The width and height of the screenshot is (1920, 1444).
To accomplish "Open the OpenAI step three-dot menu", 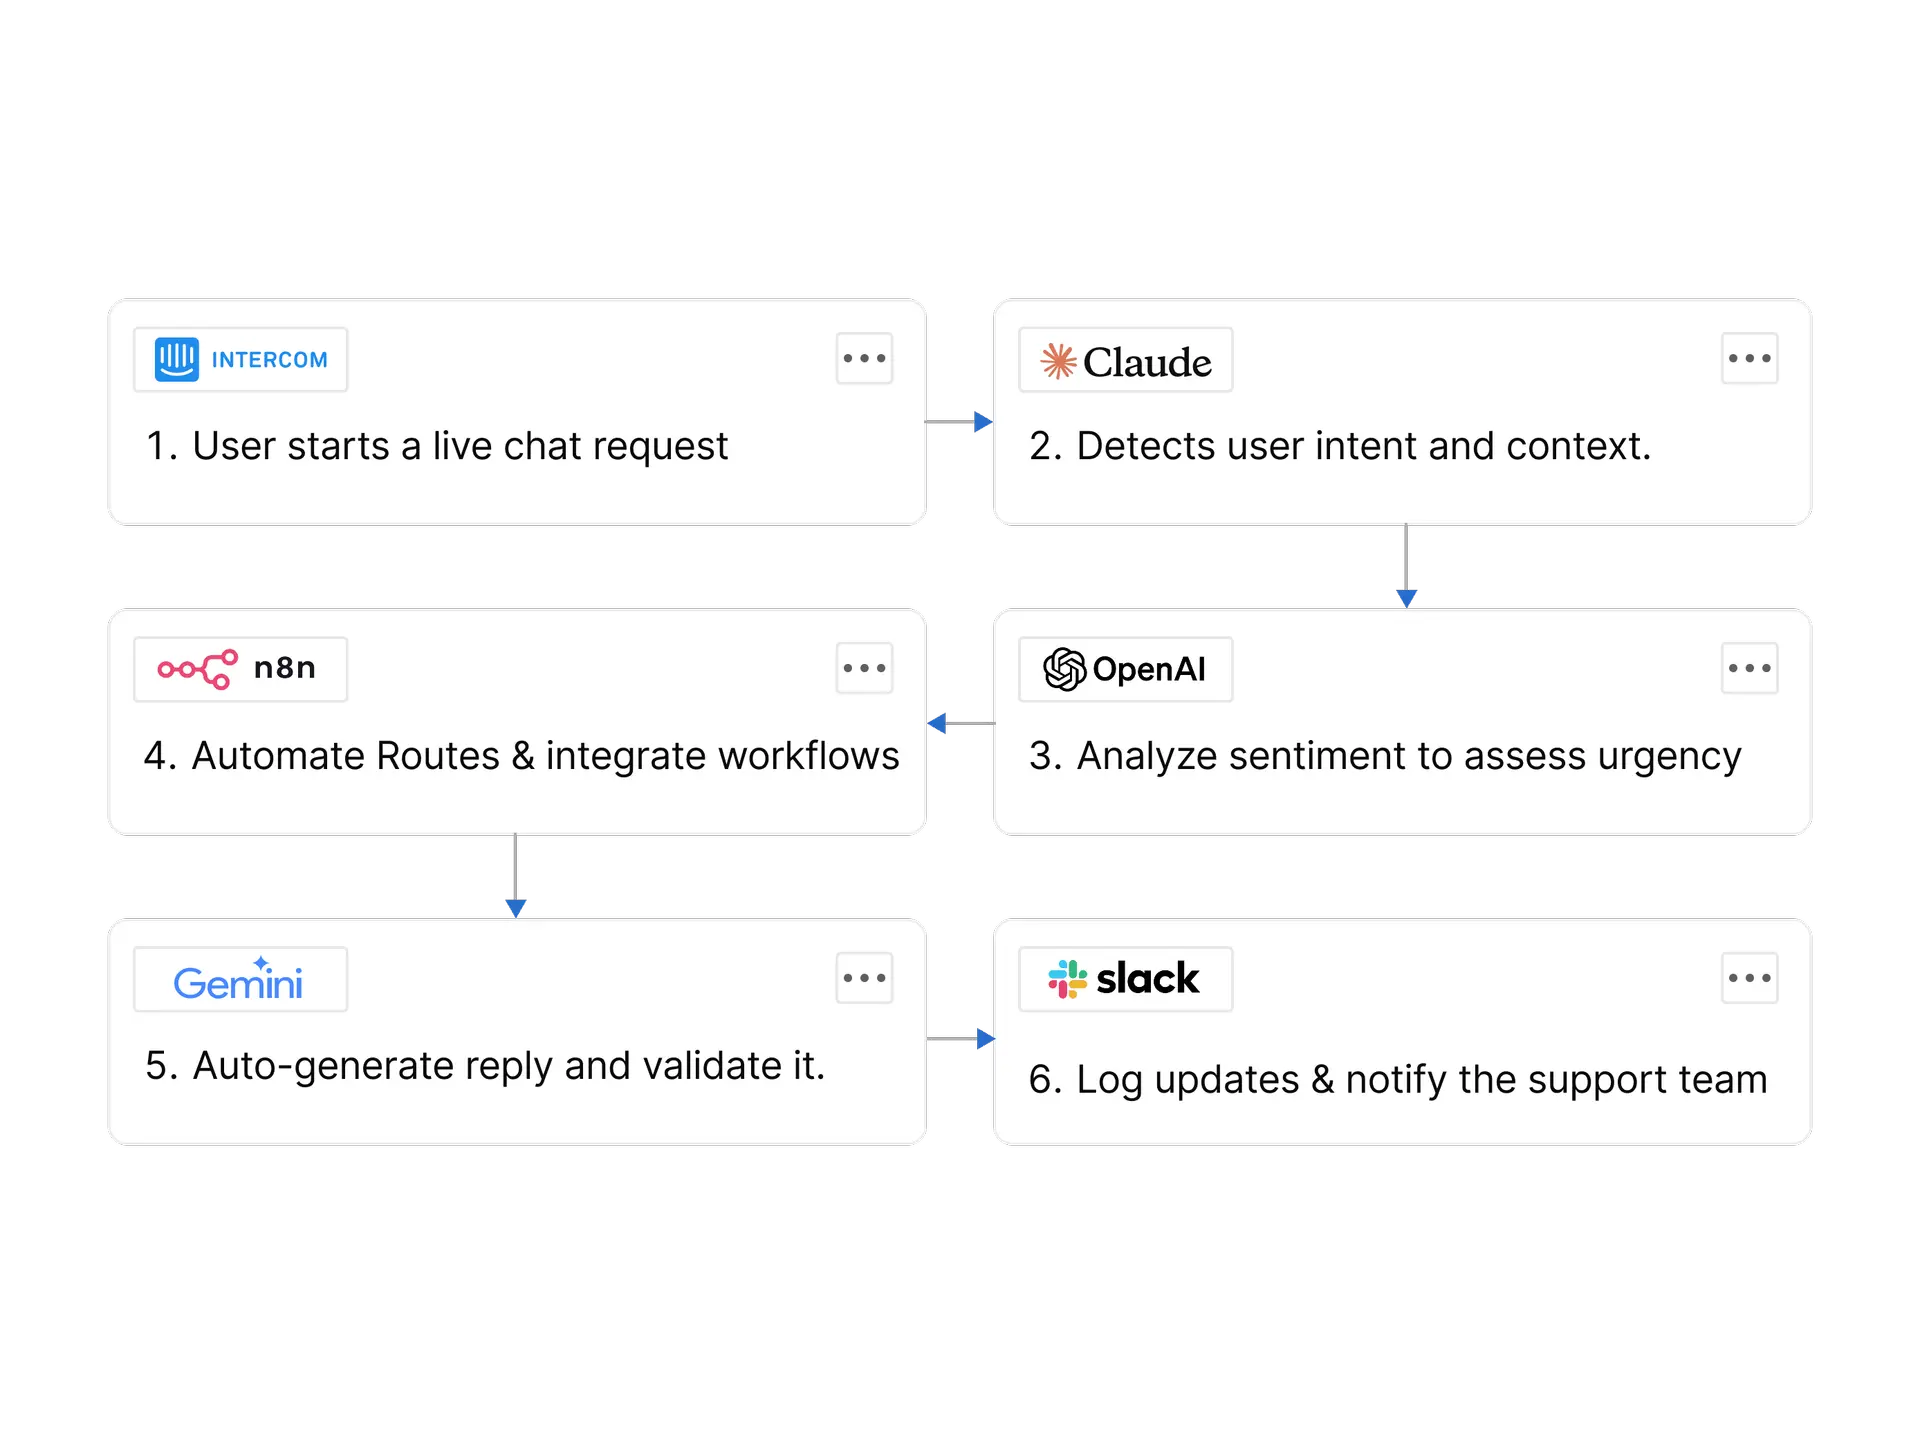I will point(1749,668).
